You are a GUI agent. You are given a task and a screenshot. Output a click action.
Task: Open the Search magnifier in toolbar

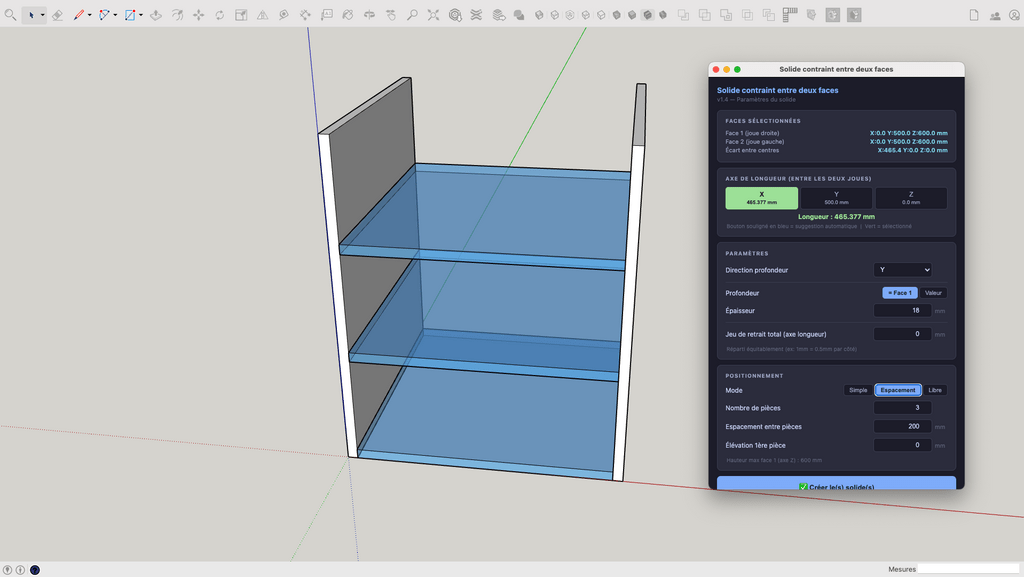(x=10, y=15)
